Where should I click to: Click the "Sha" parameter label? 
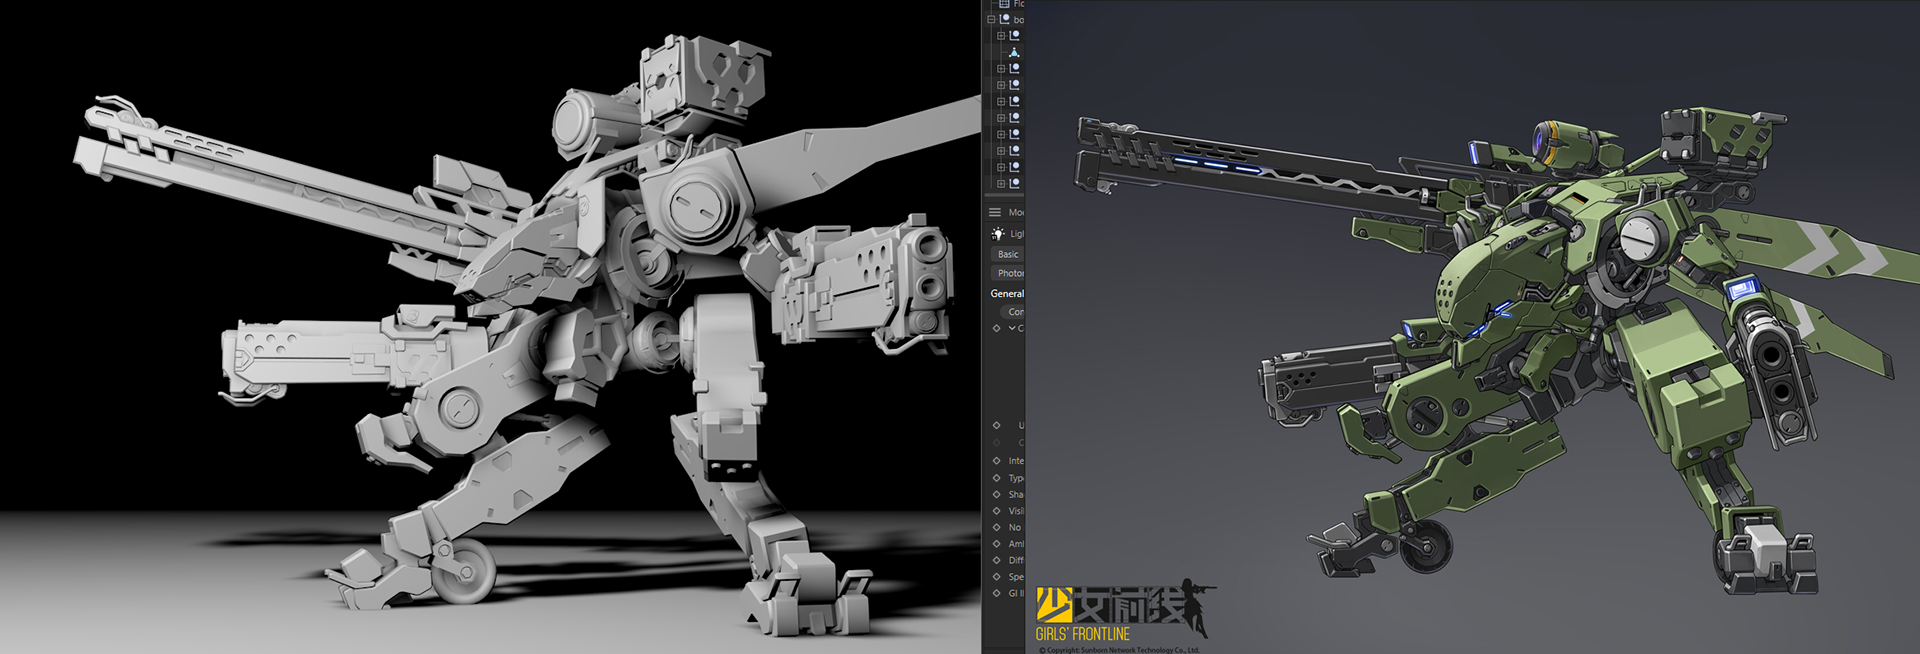(1016, 494)
